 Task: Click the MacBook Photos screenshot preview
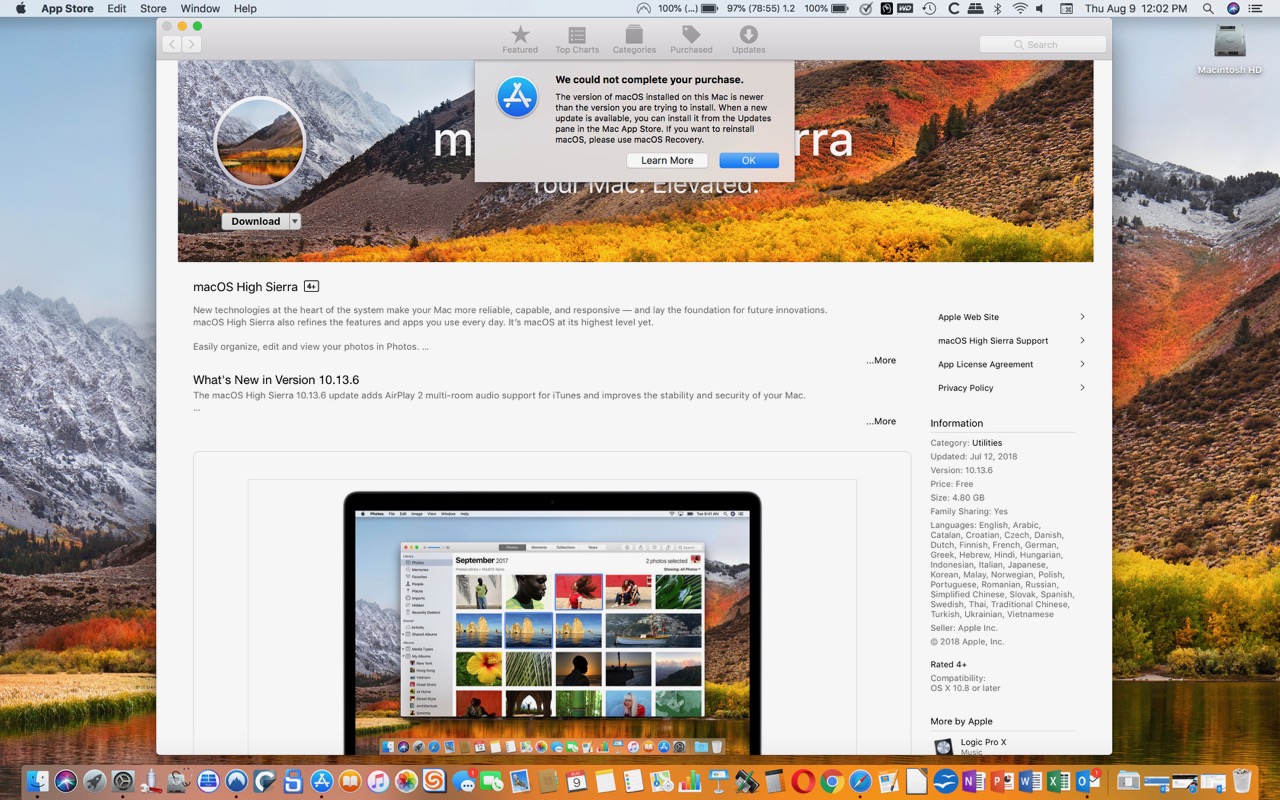[x=552, y=617]
